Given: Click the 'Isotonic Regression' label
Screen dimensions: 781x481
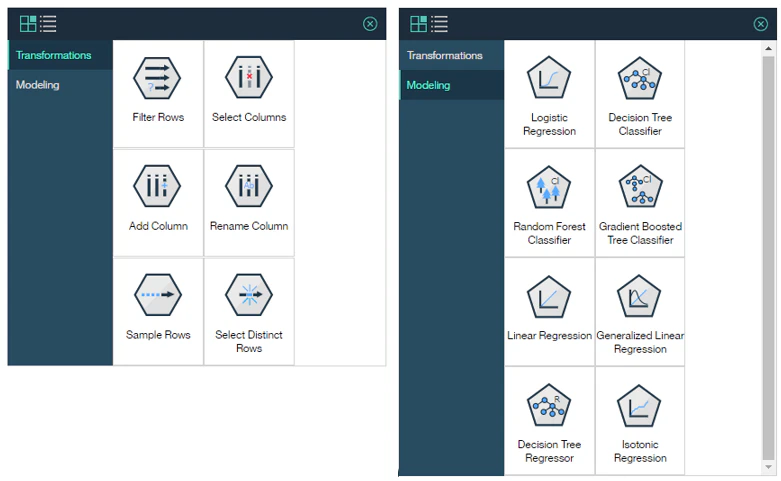Looking at the screenshot, I should coord(640,451).
